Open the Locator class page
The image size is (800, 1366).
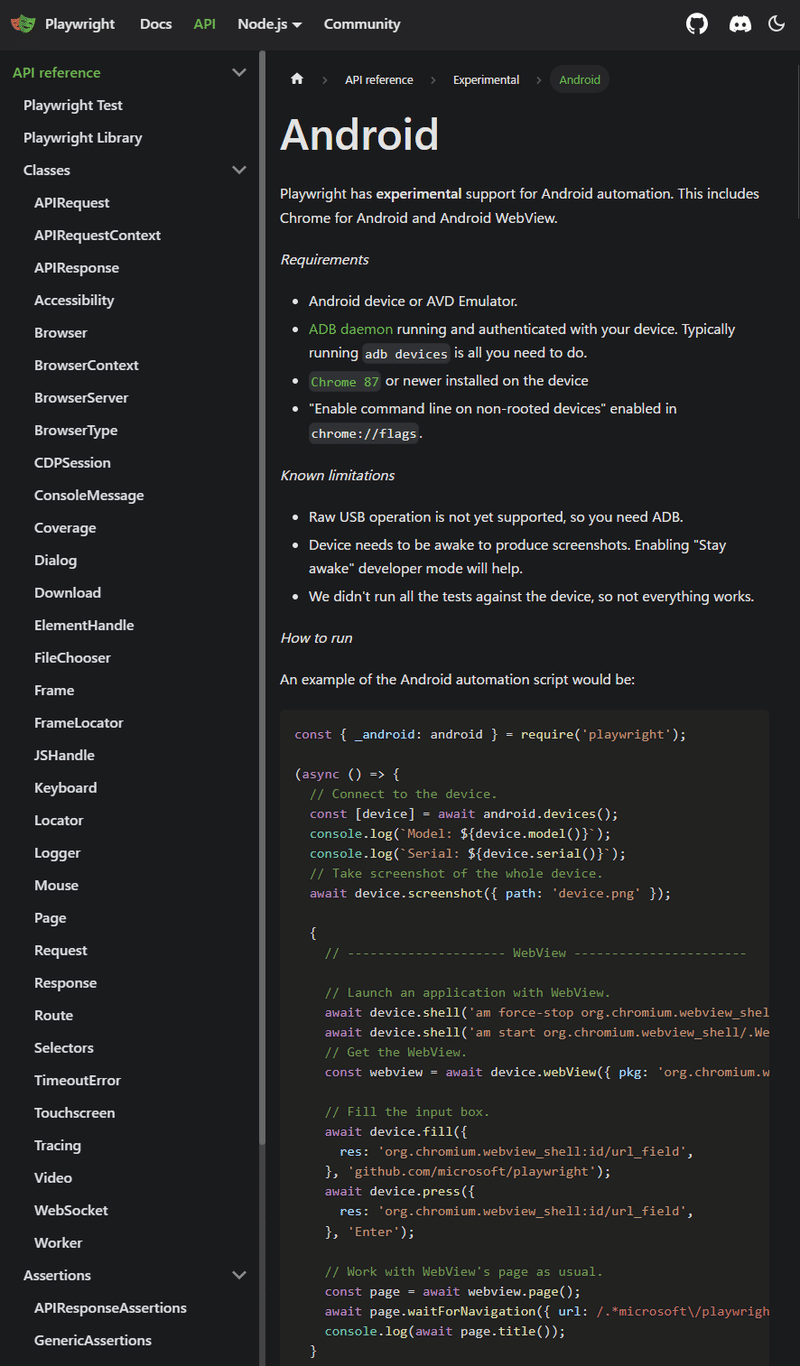point(59,820)
